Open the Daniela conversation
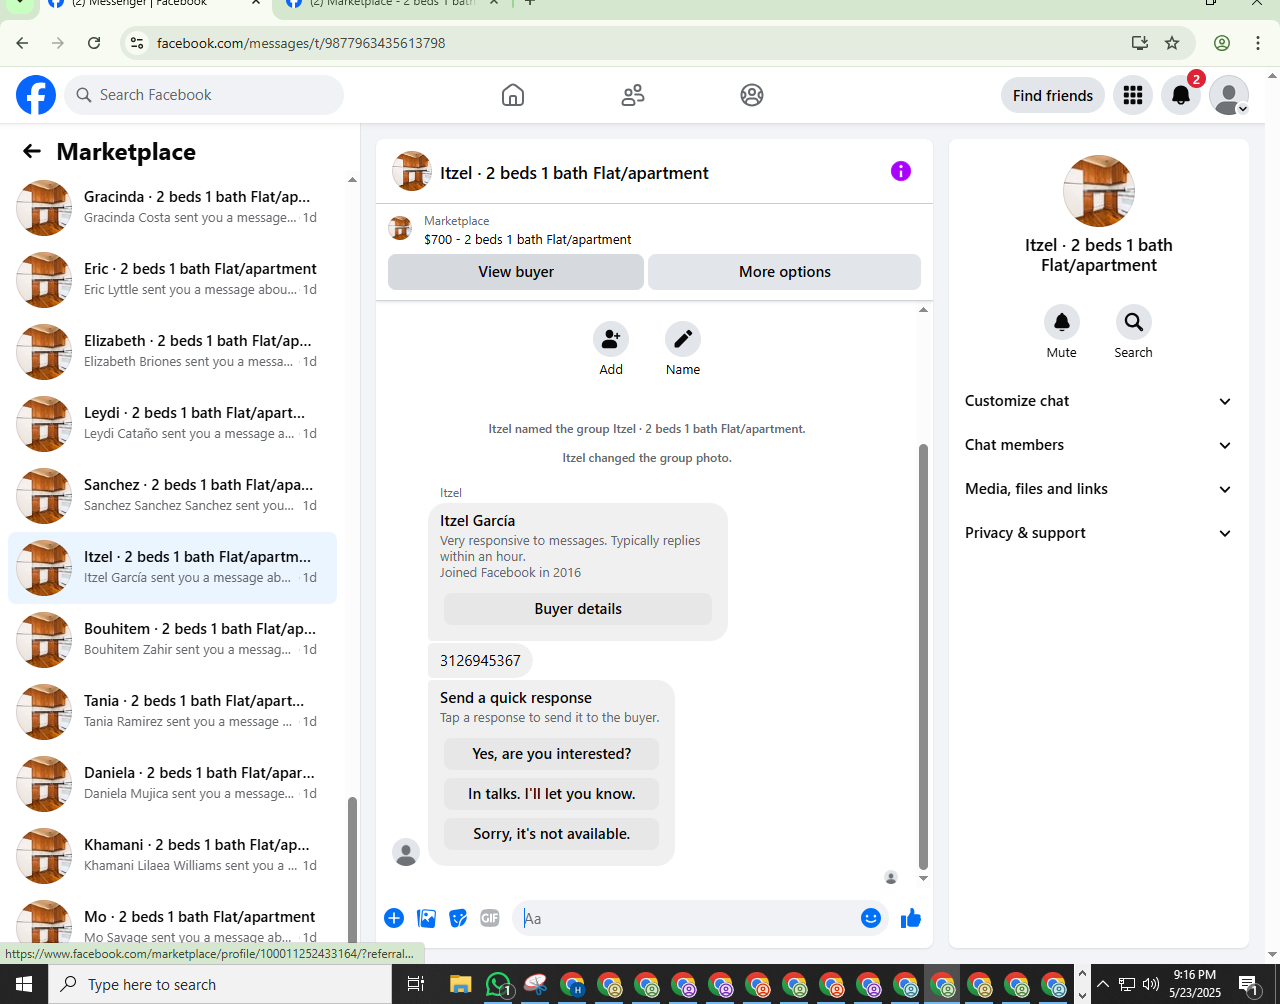 point(172,784)
